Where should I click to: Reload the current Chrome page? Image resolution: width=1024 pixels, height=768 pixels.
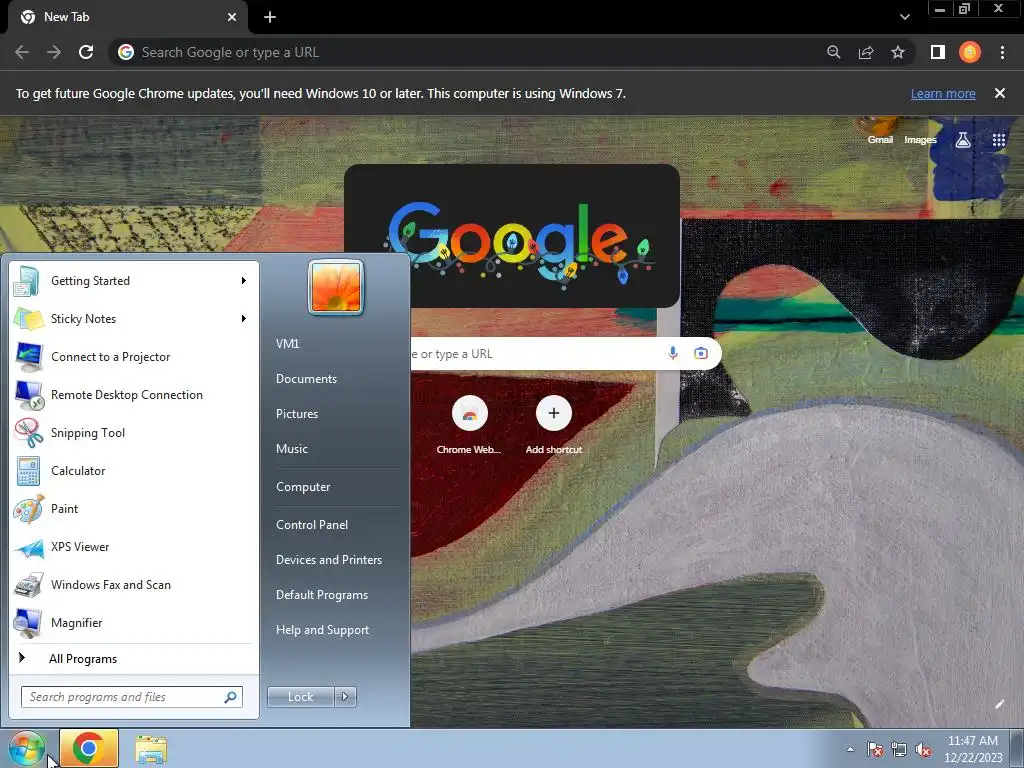tap(86, 52)
